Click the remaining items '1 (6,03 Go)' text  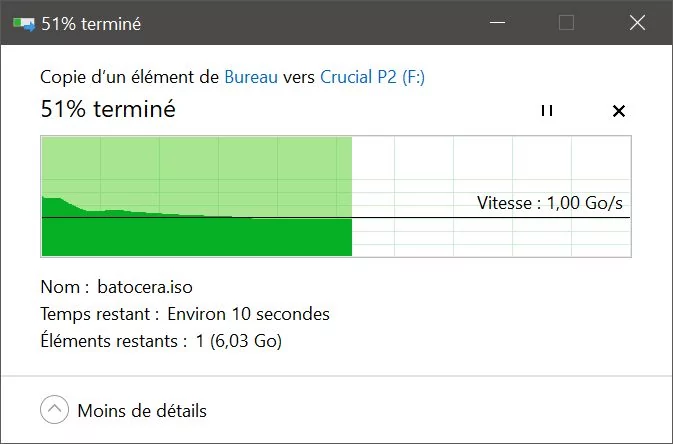point(239,341)
